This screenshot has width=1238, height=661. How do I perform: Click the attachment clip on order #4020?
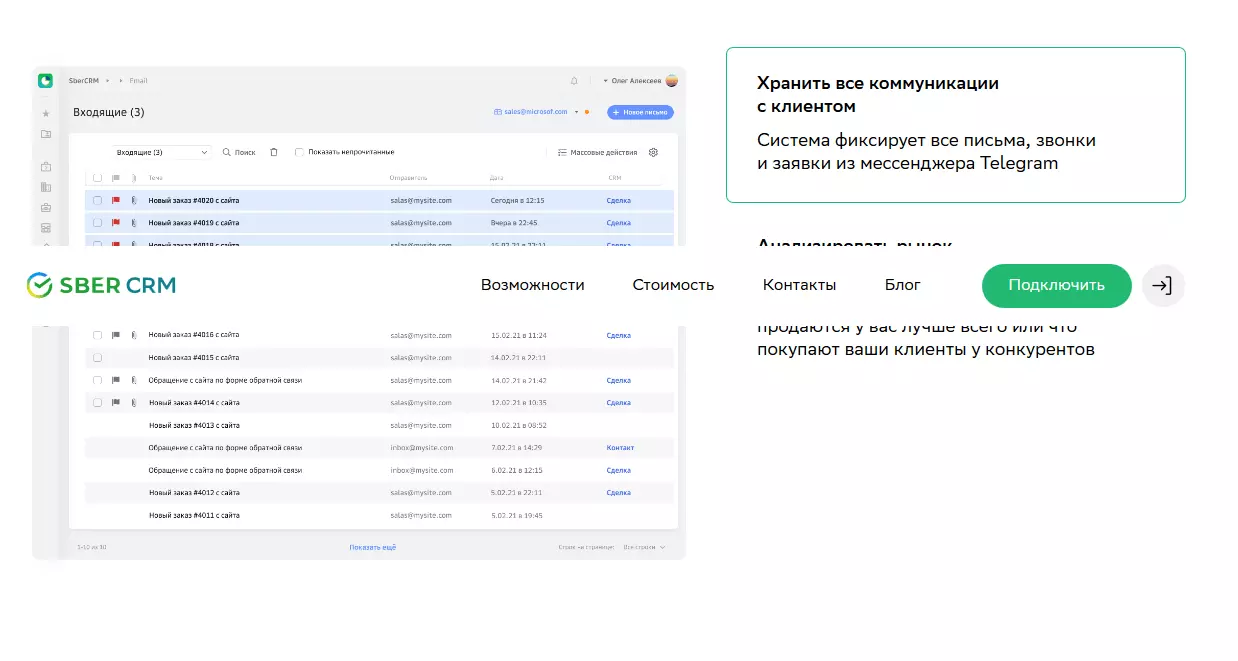(133, 200)
